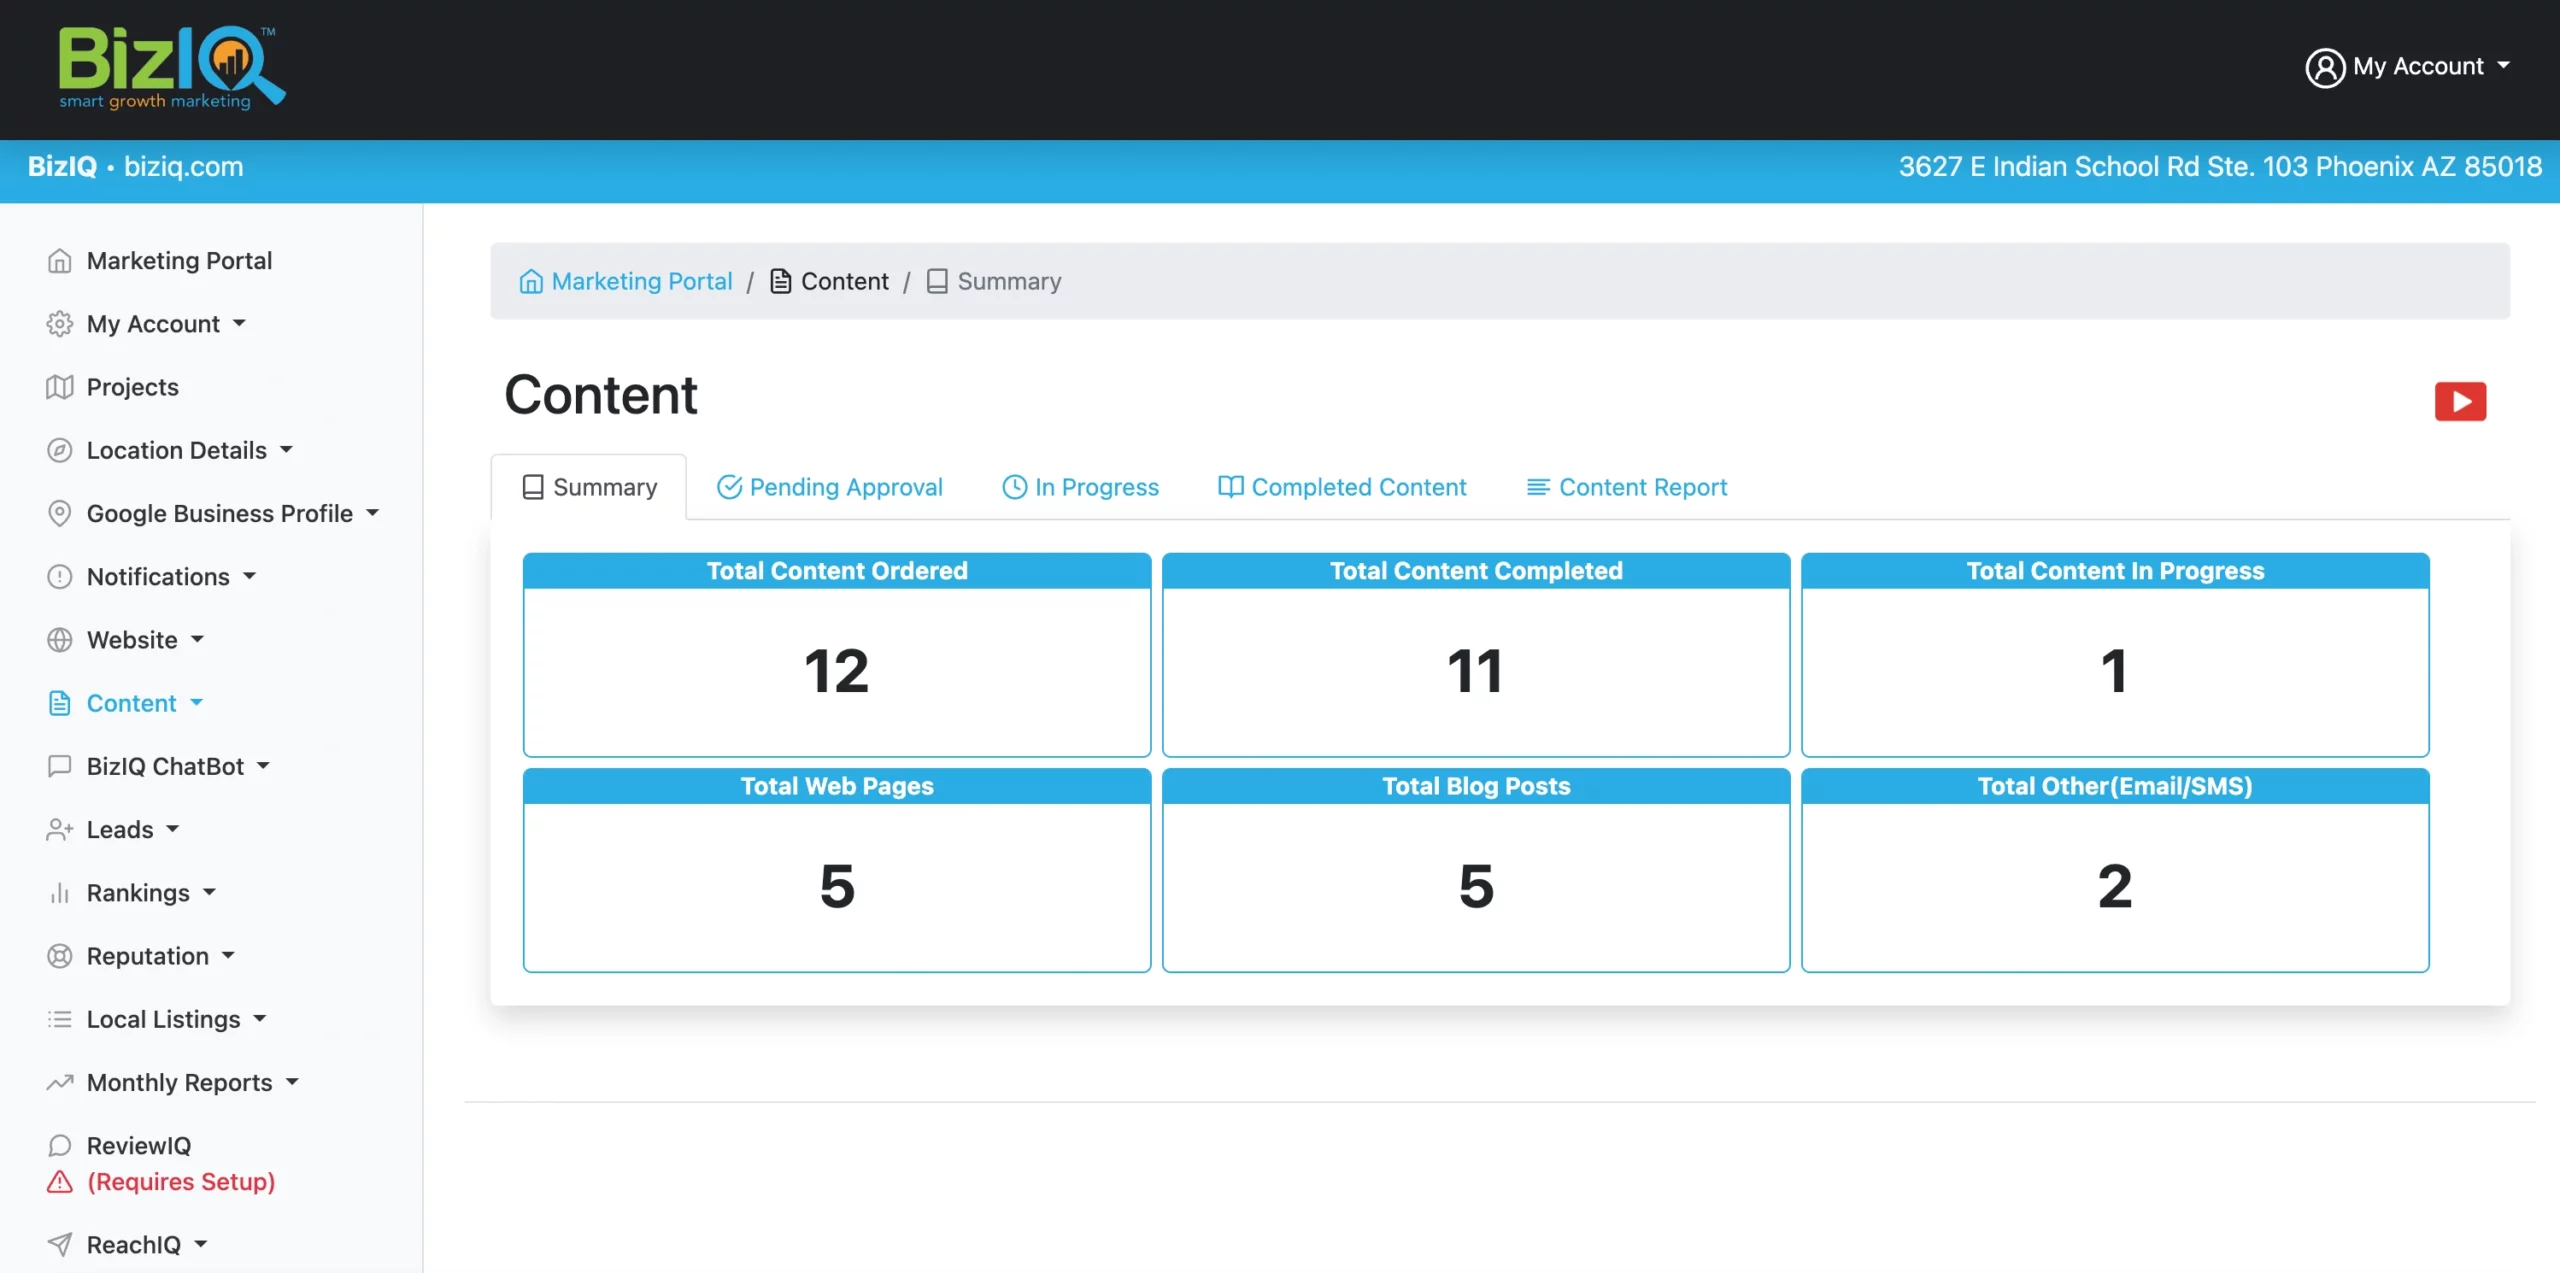Viewport: 2560px width, 1273px height.
Task: Click the Reputation lifebuoy icon
Action: pyautogui.click(x=60, y=956)
